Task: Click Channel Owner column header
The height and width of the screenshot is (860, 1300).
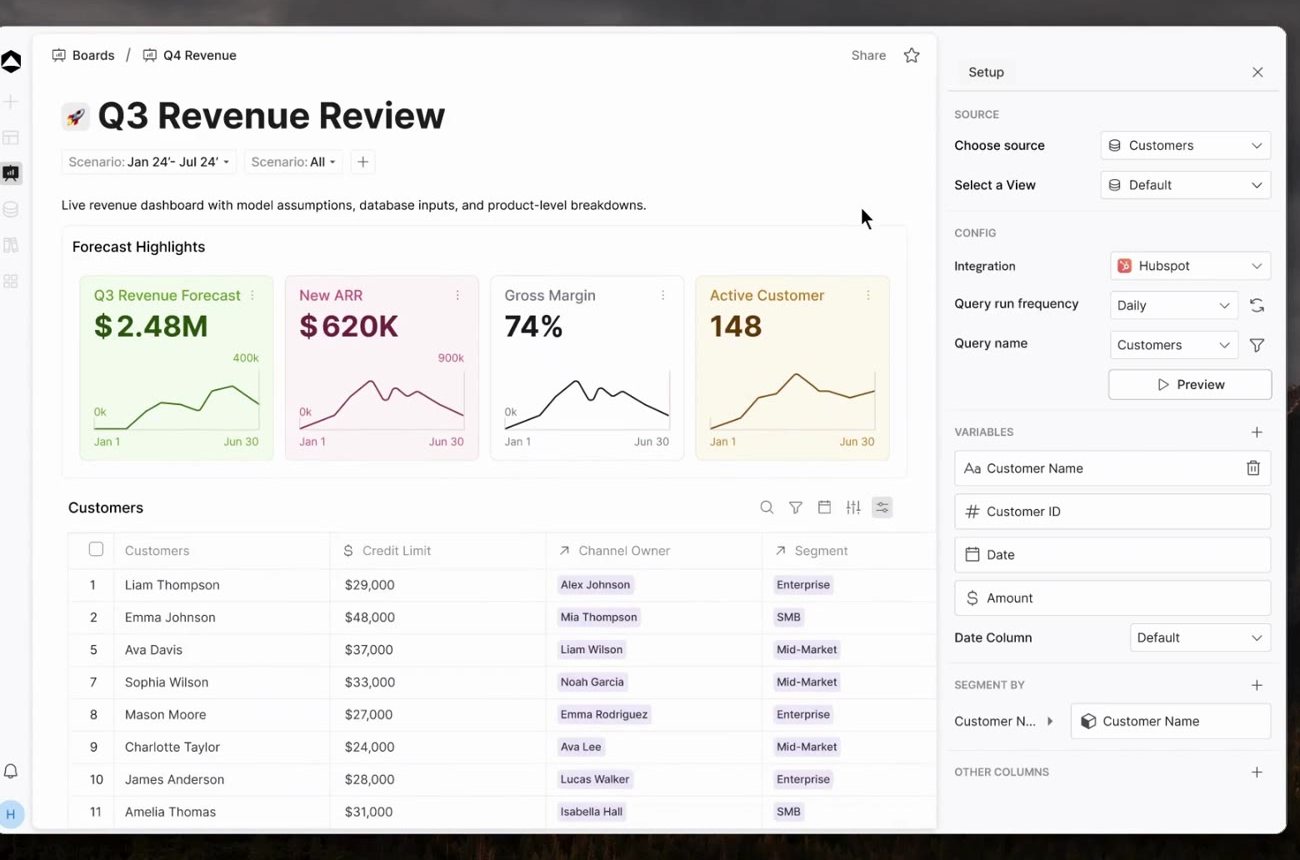Action: coord(654,551)
